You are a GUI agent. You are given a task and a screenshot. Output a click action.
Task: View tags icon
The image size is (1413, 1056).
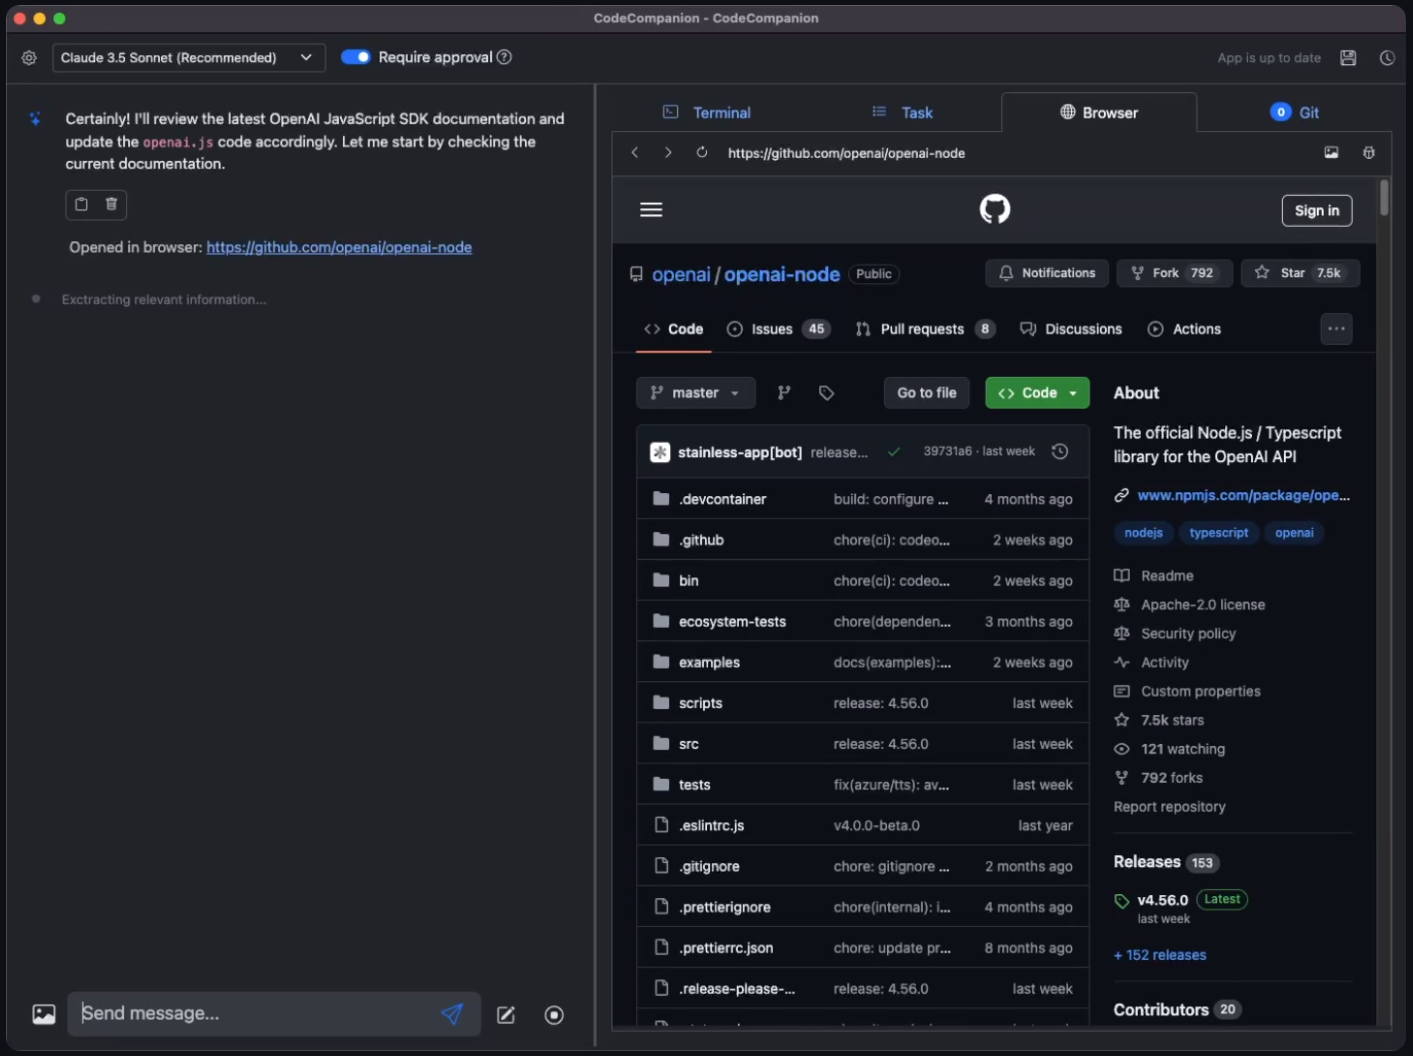click(826, 393)
